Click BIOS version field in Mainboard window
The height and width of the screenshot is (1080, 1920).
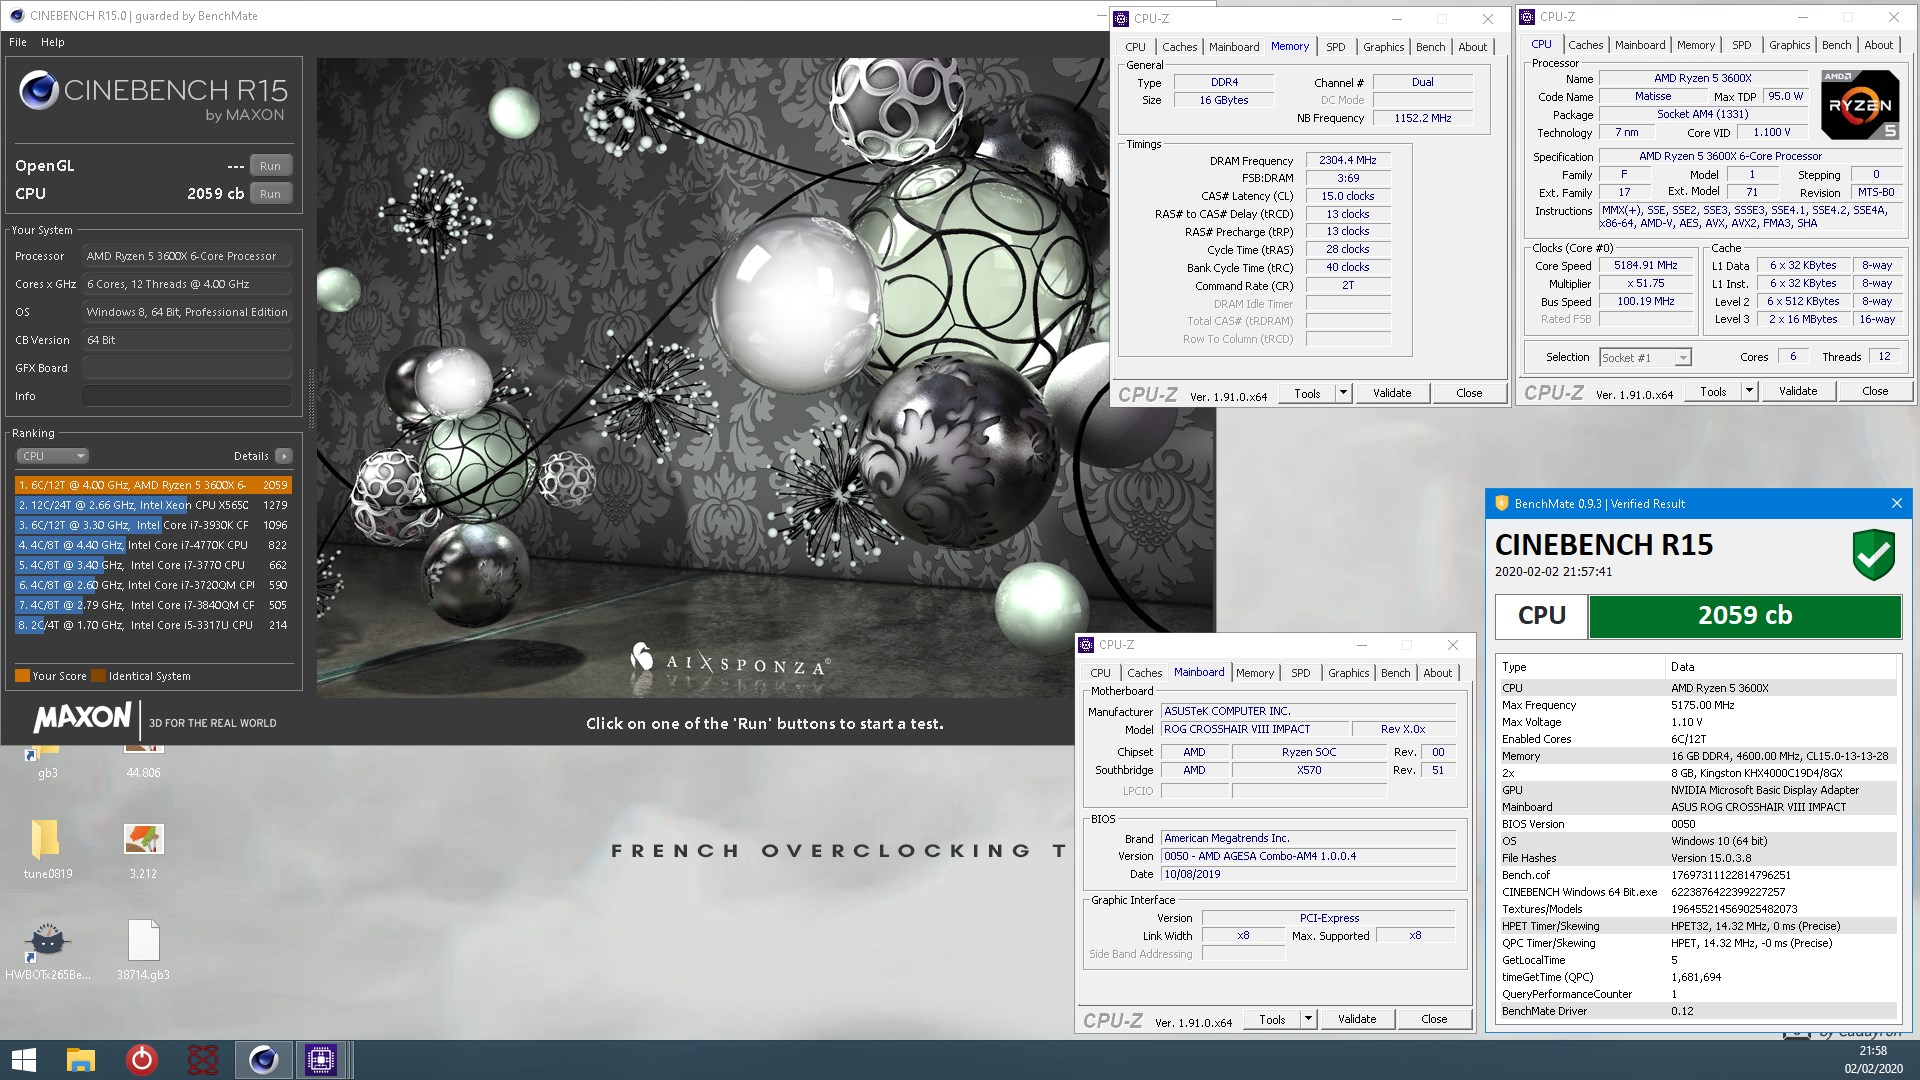[x=1308, y=856]
